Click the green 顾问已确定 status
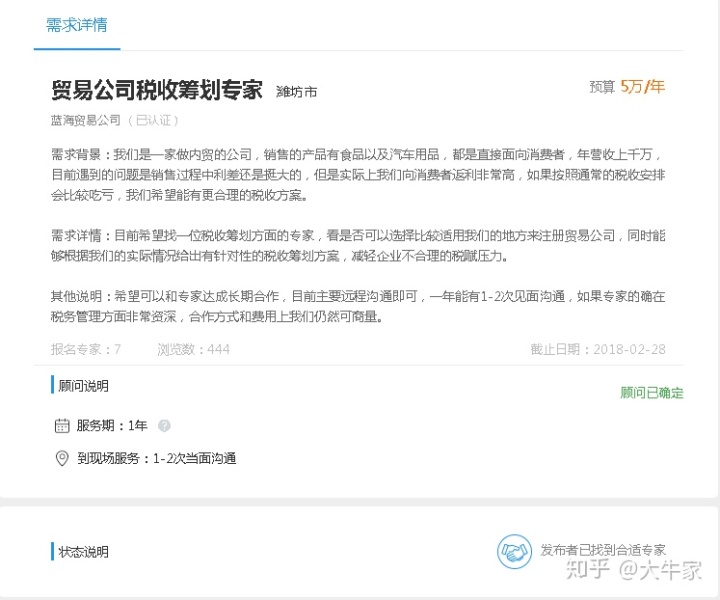 coord(652,393)
